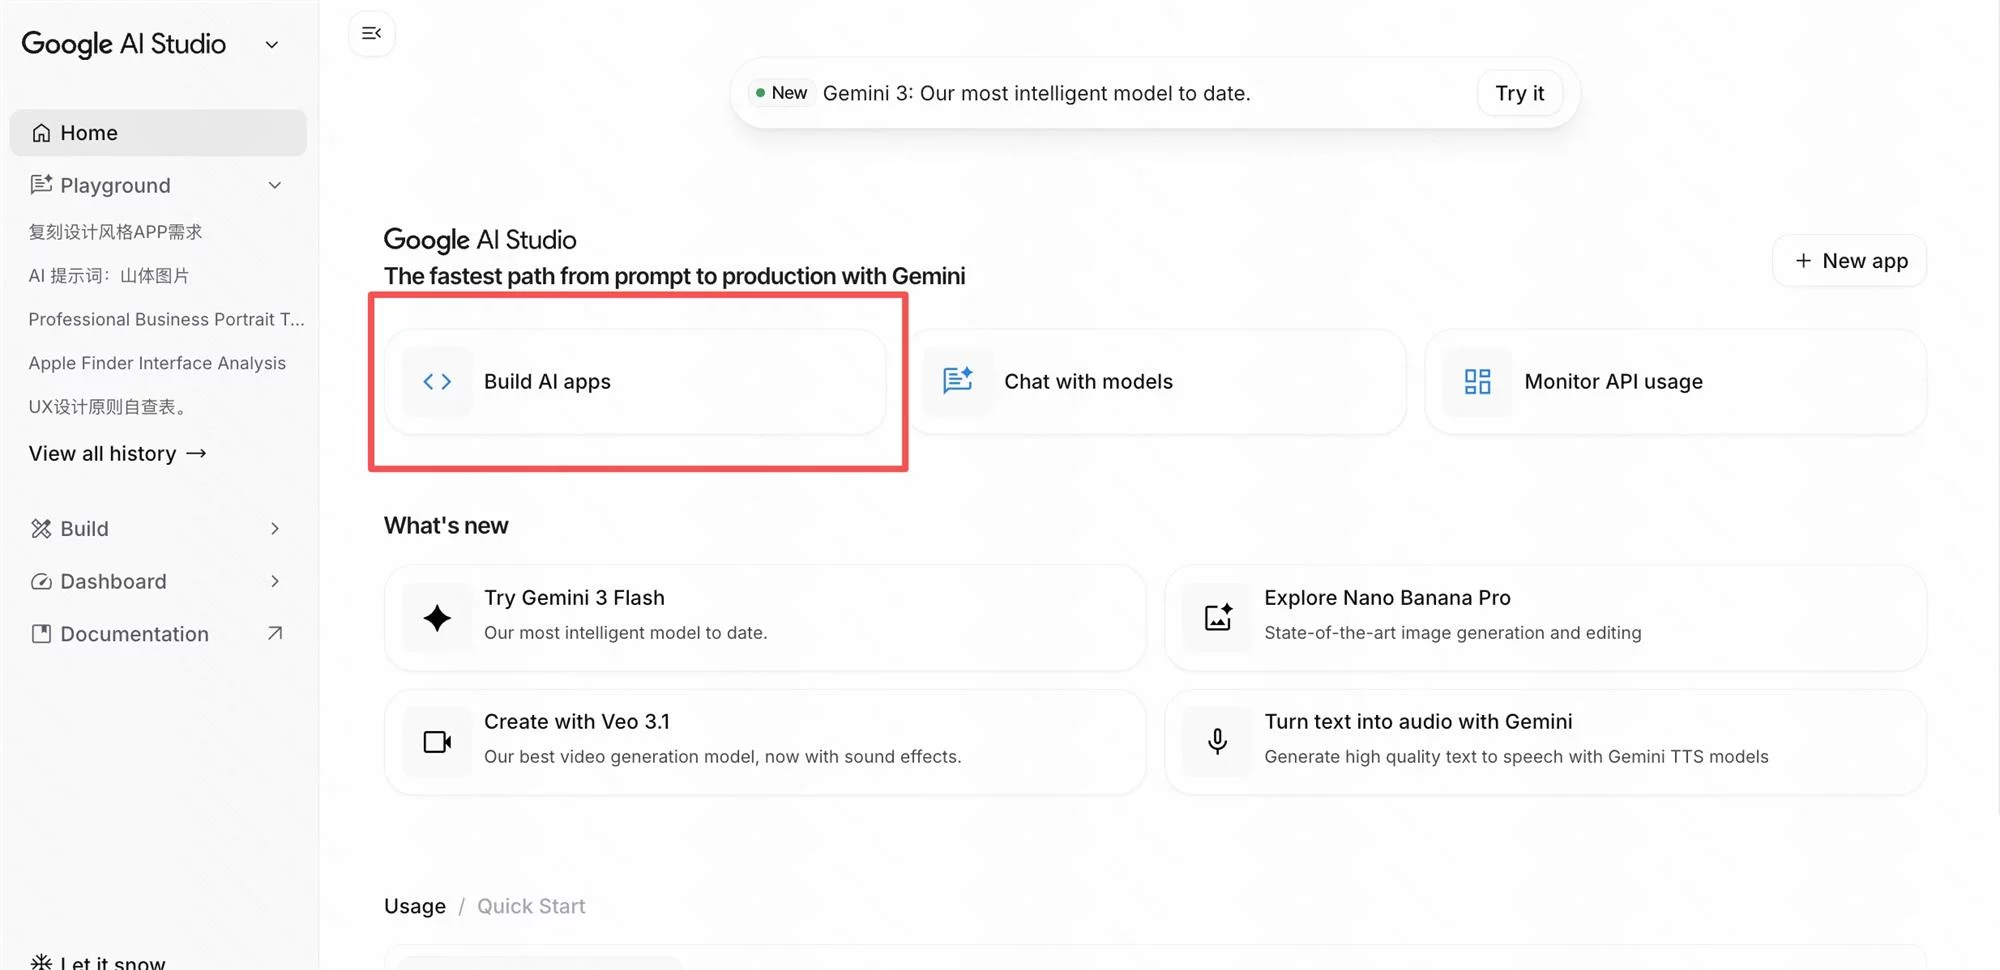Collapse the sidebar with the toggle icon
The height and width of the screenshot is (970, 2000).
click(372, 34)
